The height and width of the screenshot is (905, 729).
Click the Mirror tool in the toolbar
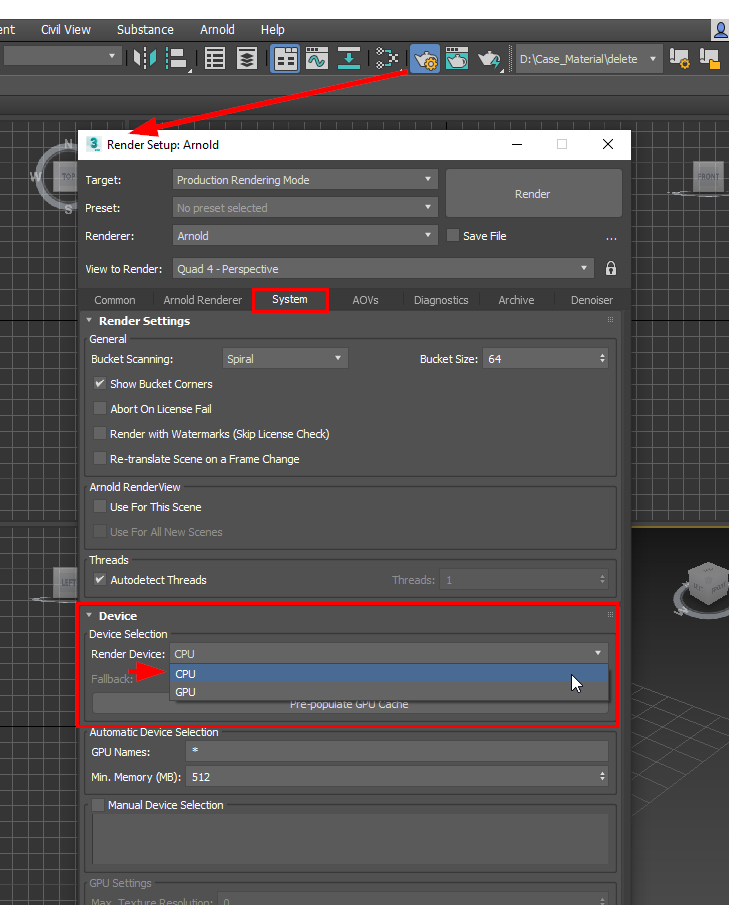pyautogui.click(x=144, y=58)
